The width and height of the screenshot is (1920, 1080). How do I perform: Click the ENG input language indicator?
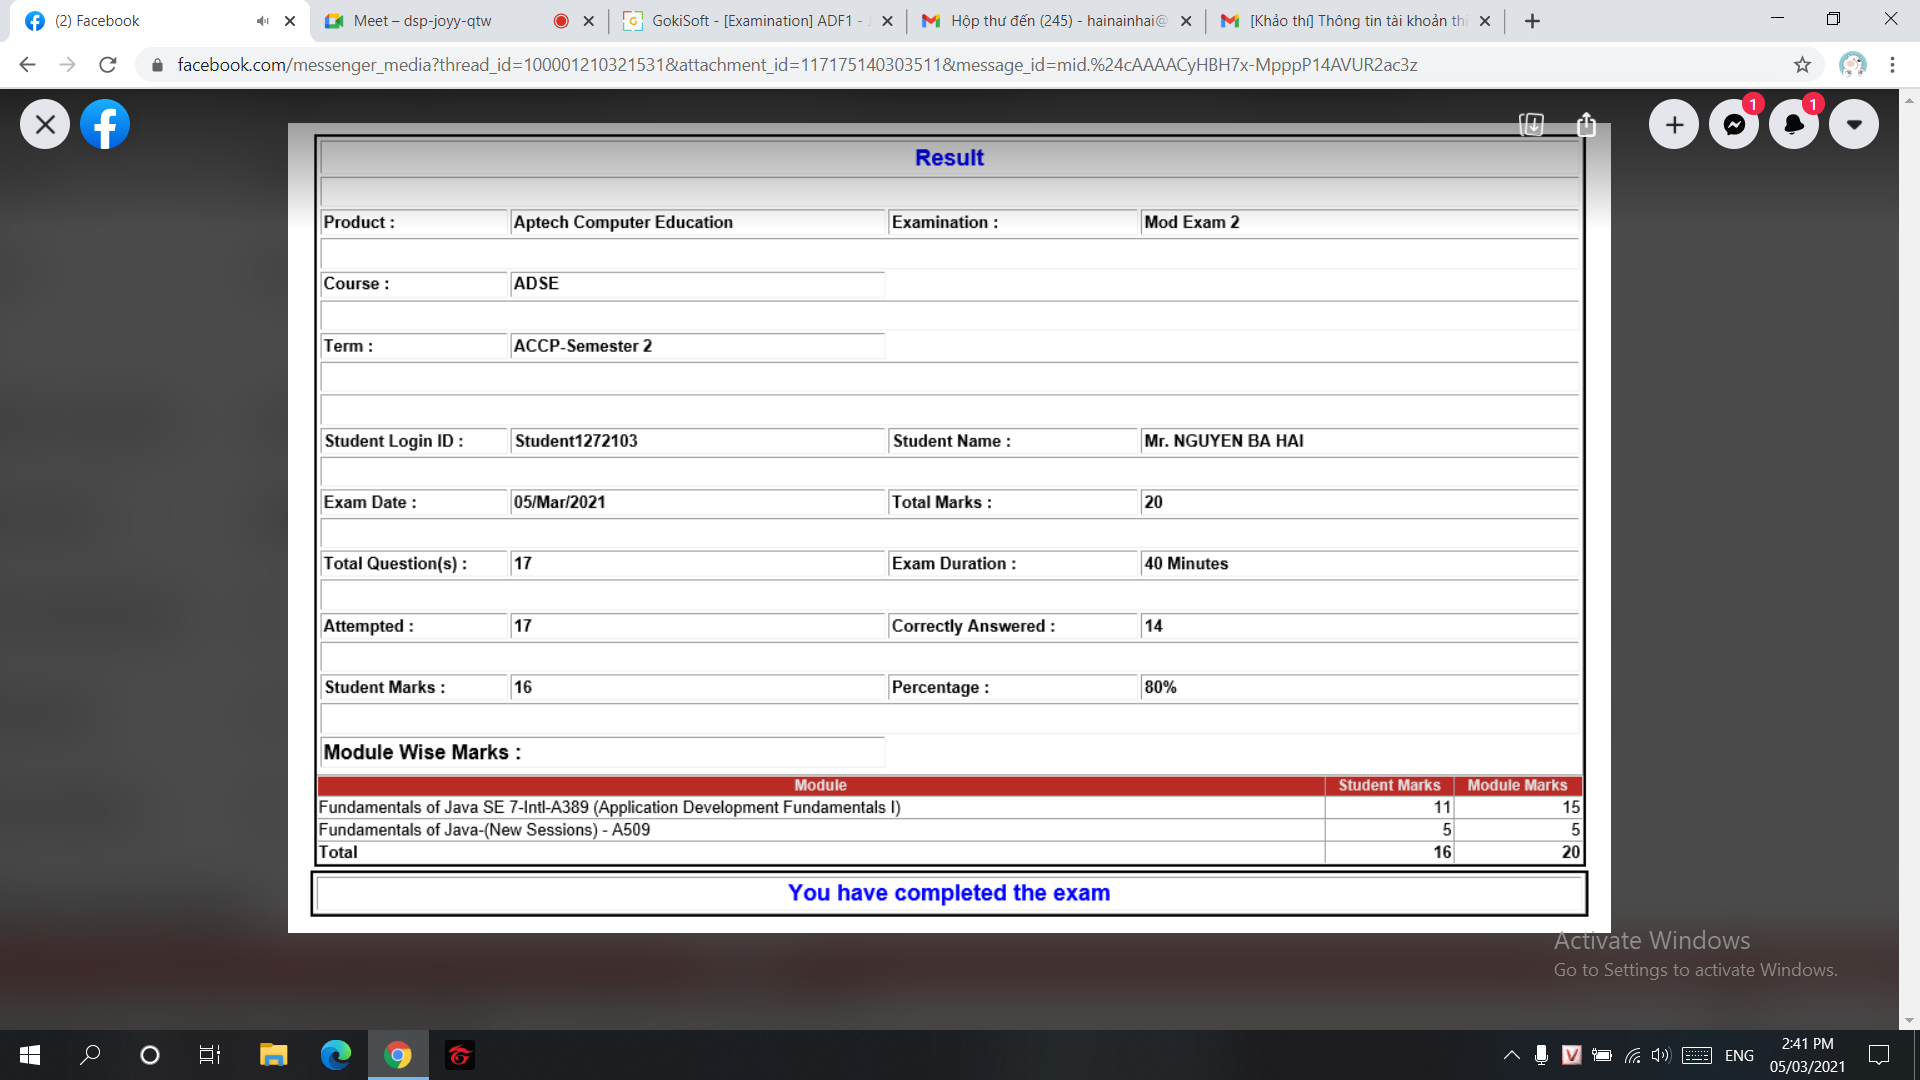(1739, 1055)
